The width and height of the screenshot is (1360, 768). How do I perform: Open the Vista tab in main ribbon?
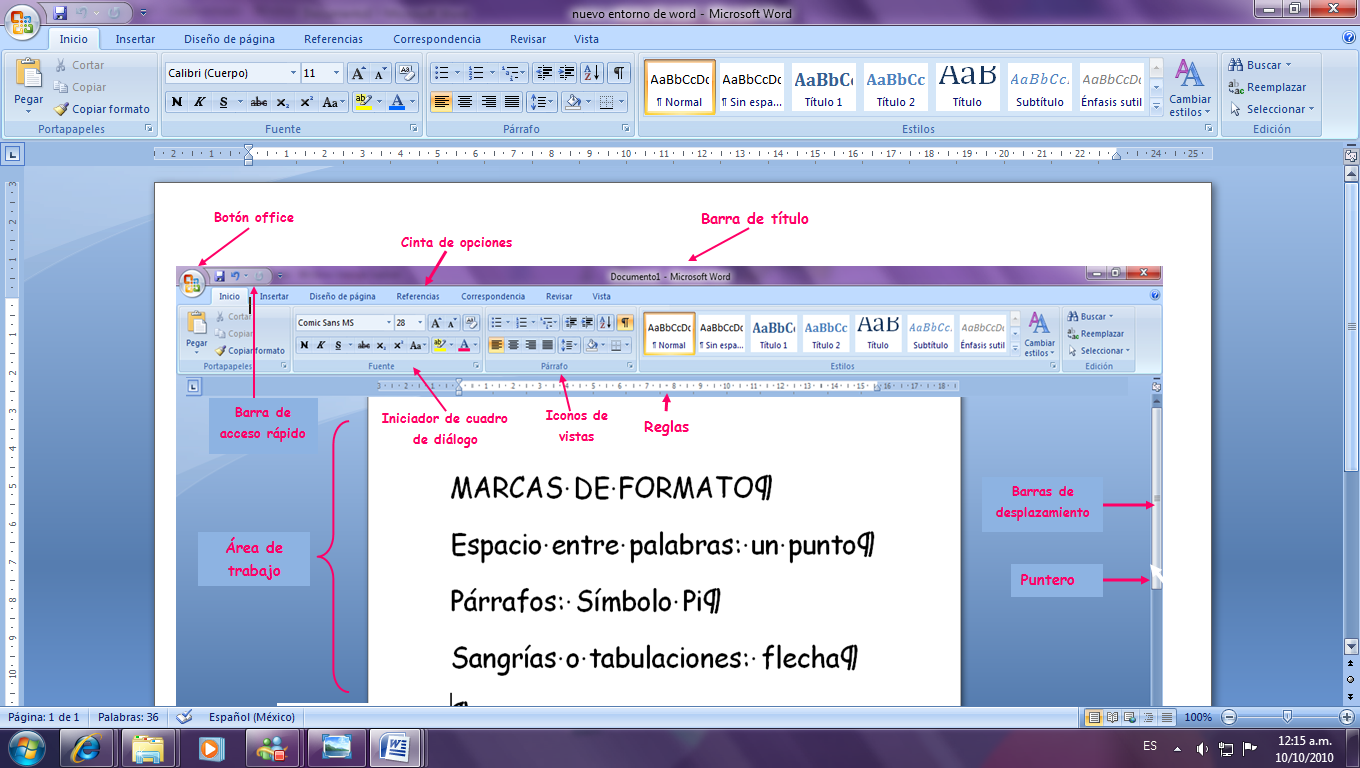587,39
